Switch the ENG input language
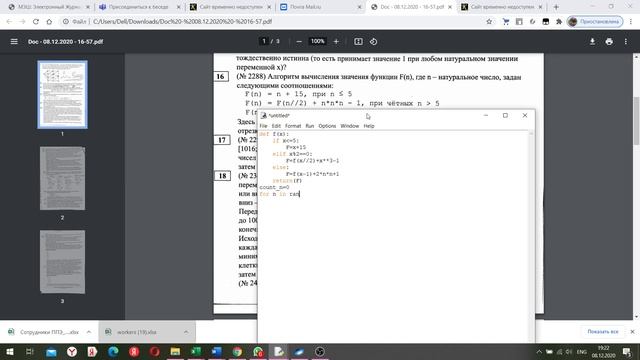 point(582,351)
